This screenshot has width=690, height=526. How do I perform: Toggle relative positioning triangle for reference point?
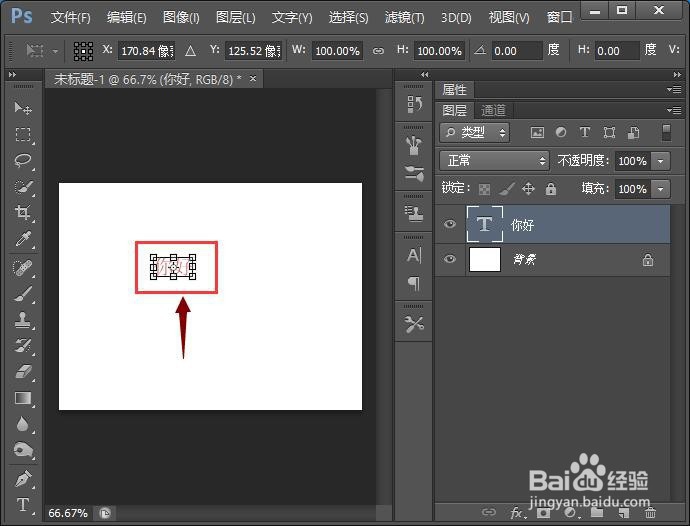(x=190, y=51)
